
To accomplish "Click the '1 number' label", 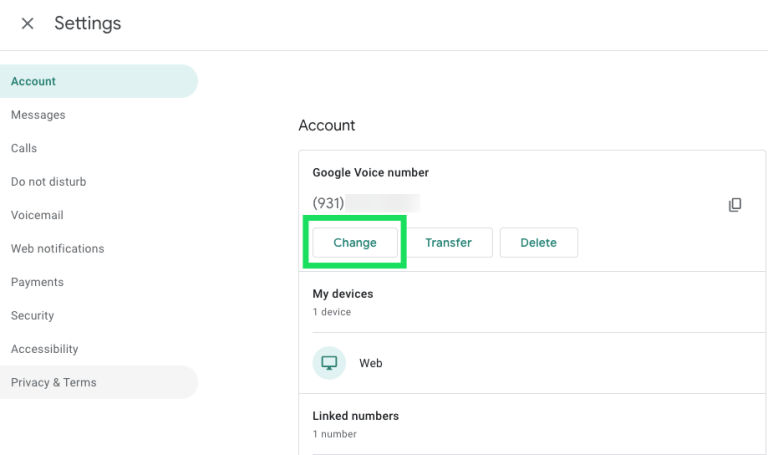I will click(x=335, y=434).
